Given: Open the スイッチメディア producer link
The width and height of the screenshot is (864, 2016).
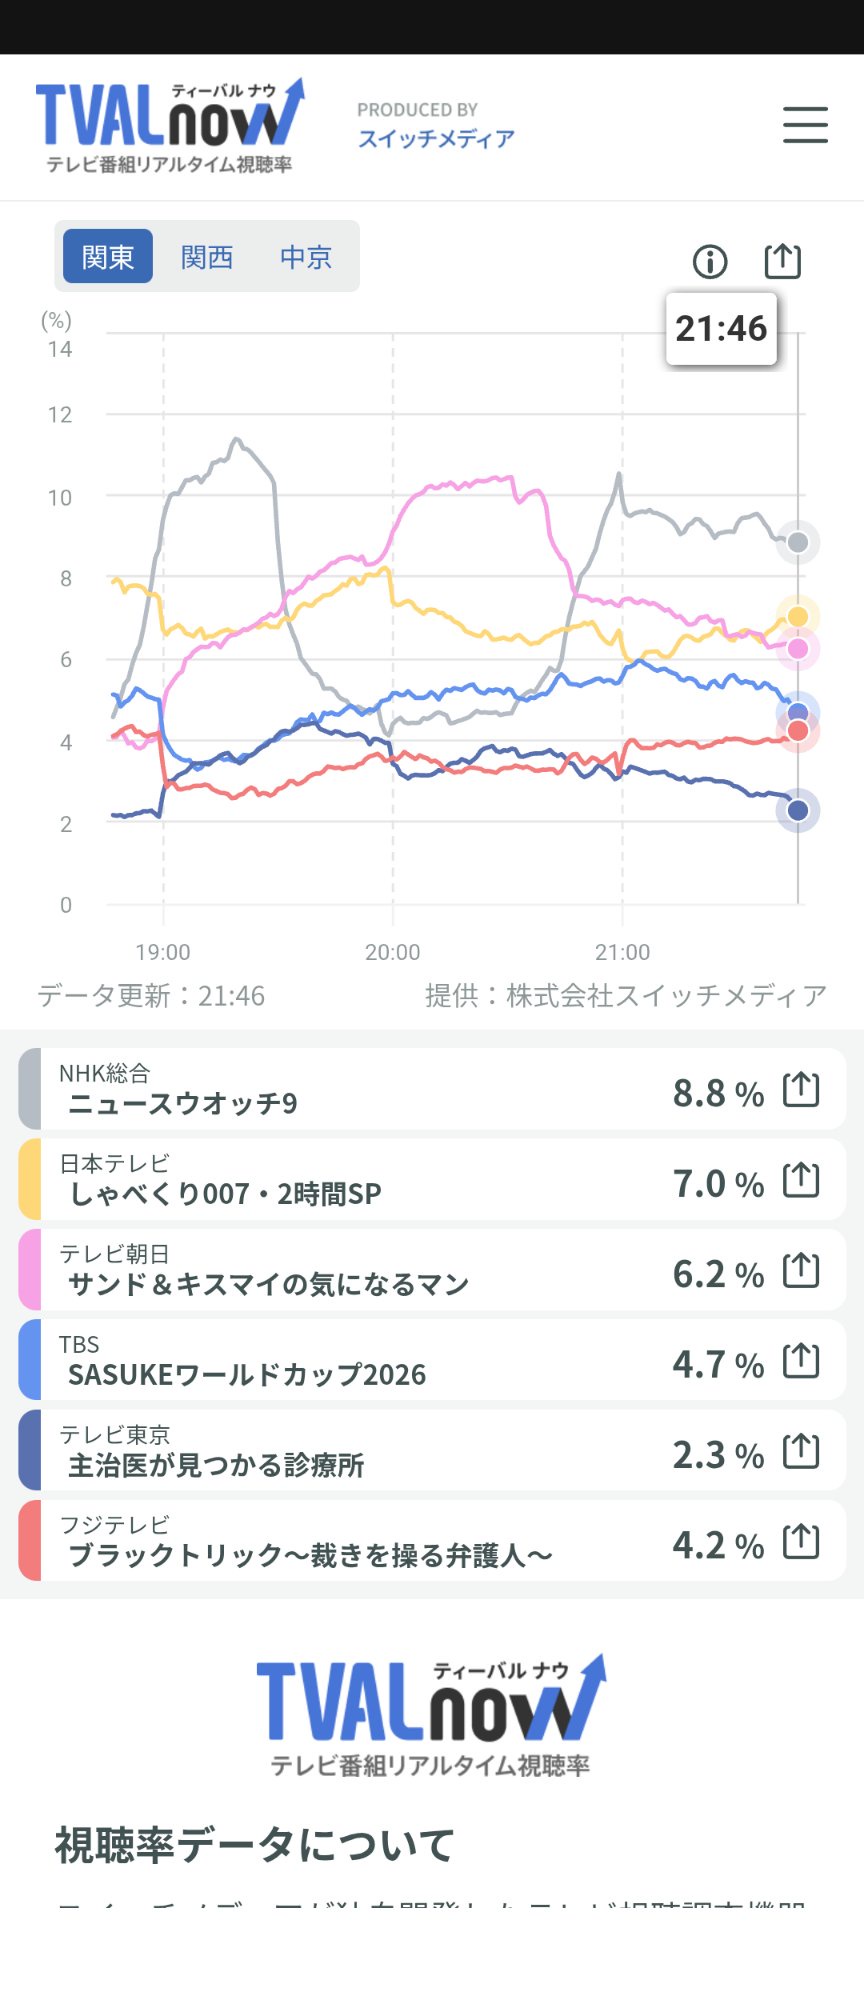Looking at the screenshot, I should (x=436, y=138).
